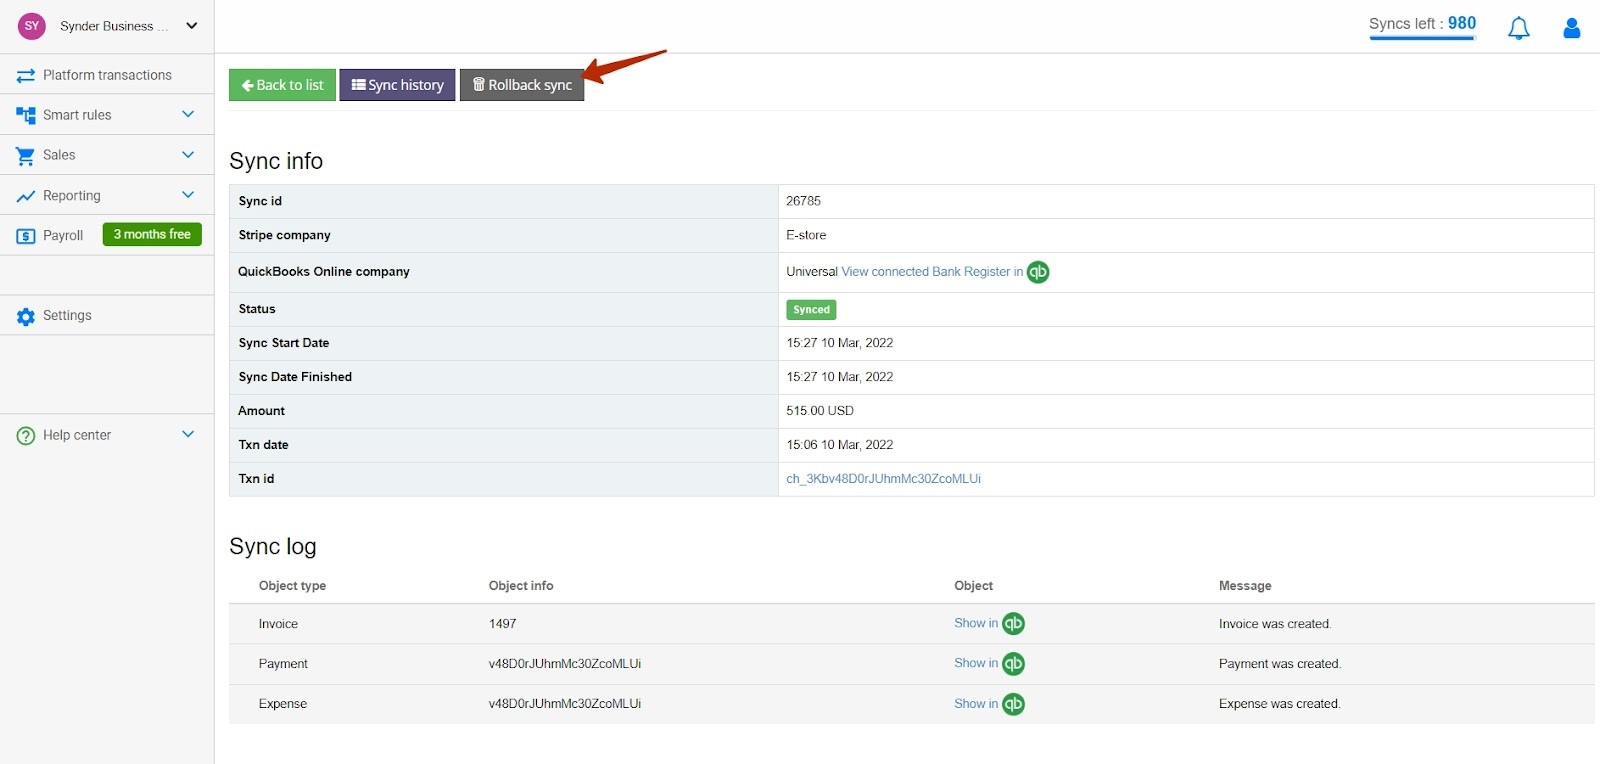Open the Sync history button
This screenshot has height=764, width=1600.
click(x=397, y=85)
